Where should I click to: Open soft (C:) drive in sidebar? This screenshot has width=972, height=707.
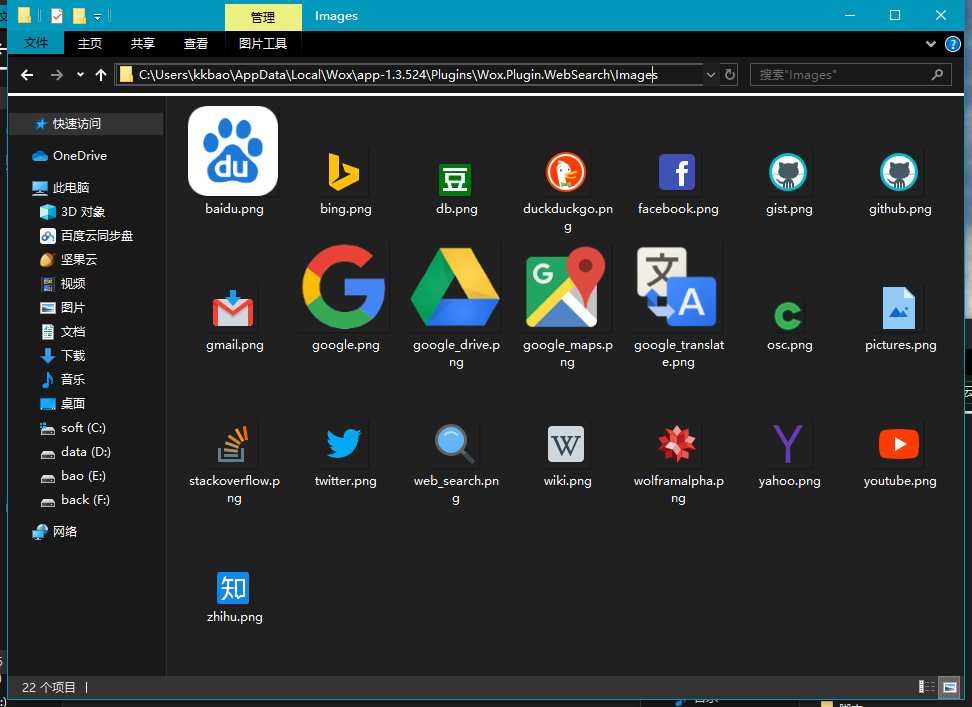(83, 428)
